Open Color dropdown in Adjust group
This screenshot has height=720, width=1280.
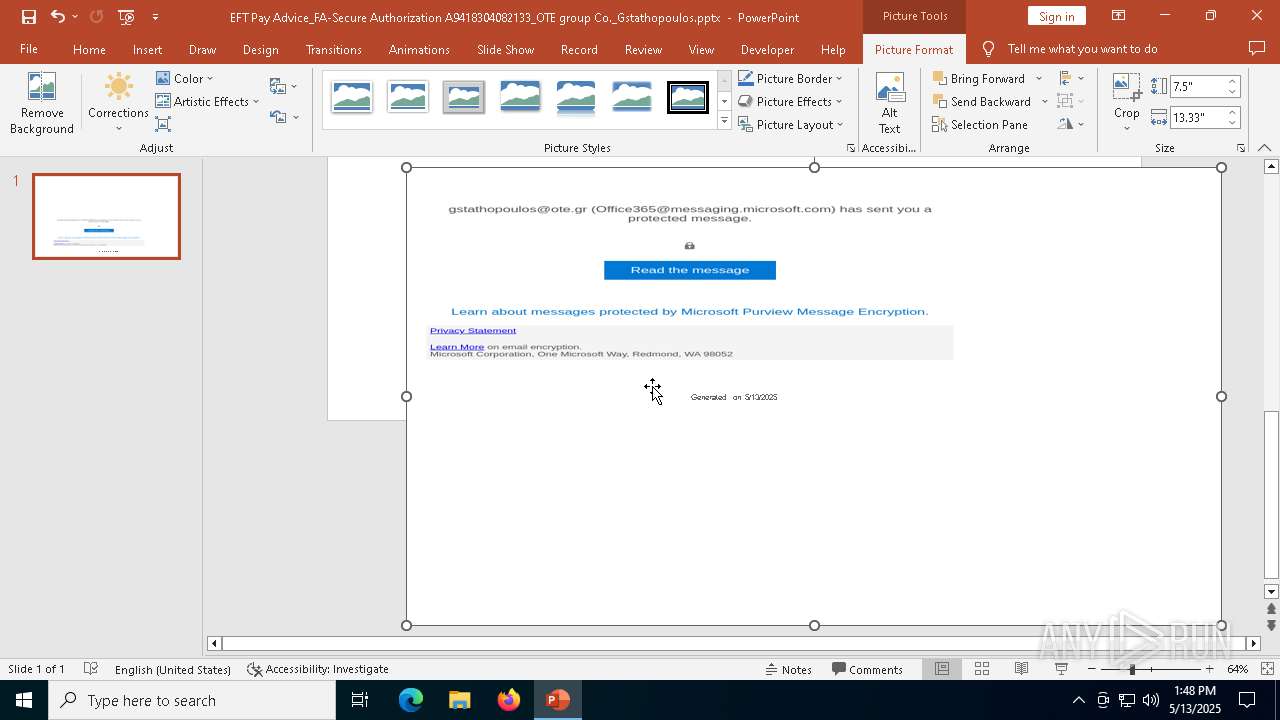(x=185, y=78)
